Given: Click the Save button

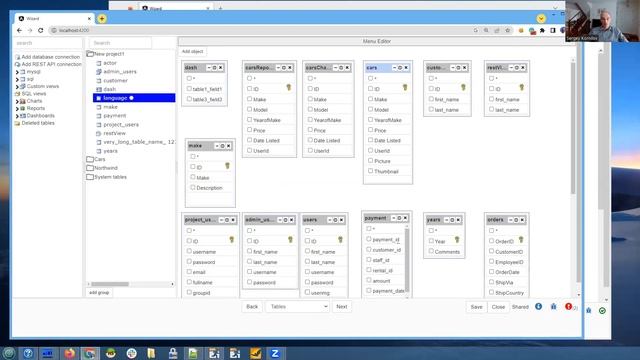Looking at the screenshot, I should (476, 307).
